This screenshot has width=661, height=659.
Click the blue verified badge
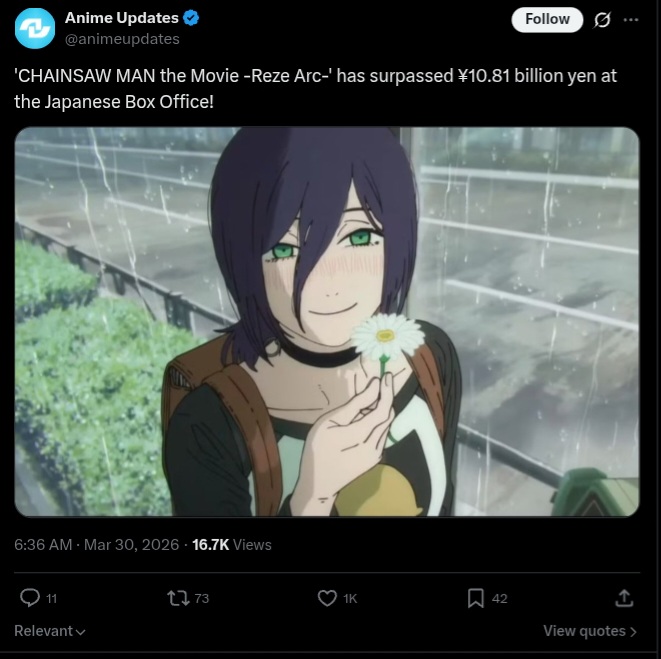(191, 18)
